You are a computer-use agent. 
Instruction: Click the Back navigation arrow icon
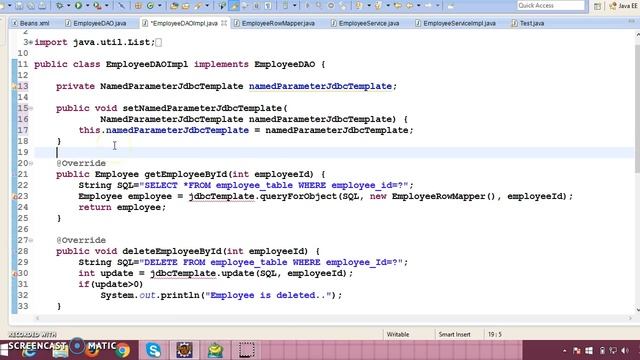click(x=409, y=6)
